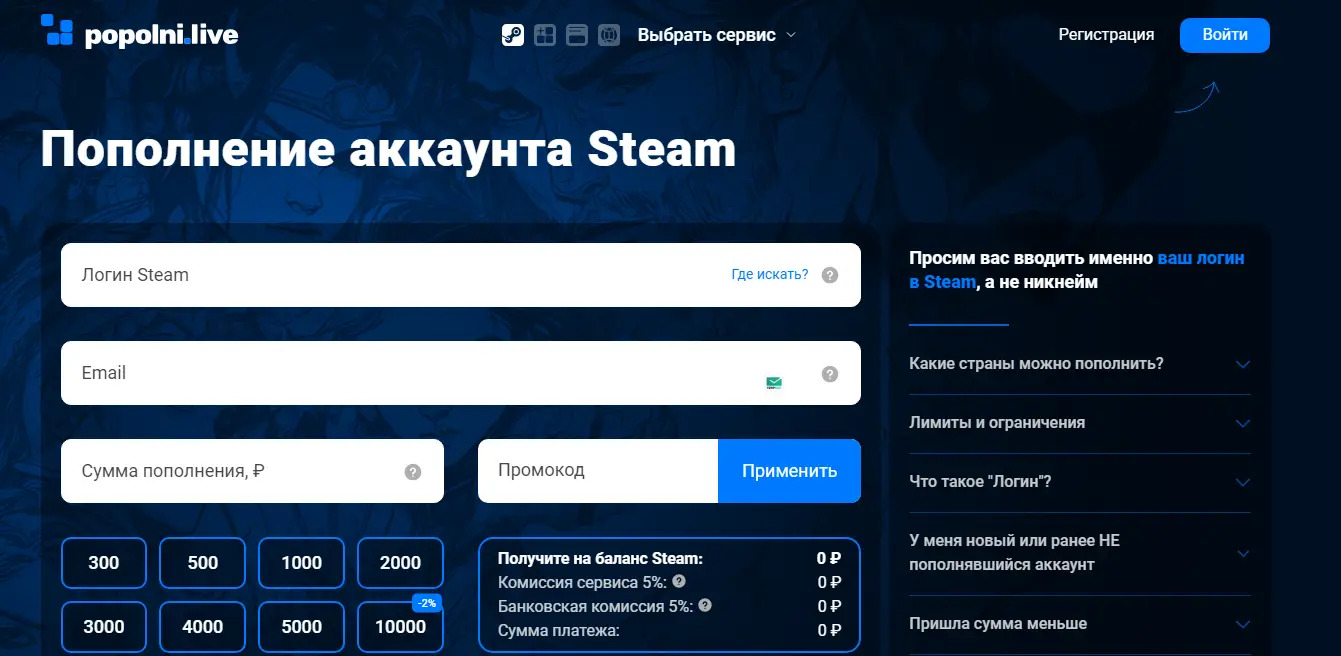Open the ваш логин в Steam link
Viewport: 1341px width, 656px height.
point(1077,270)
